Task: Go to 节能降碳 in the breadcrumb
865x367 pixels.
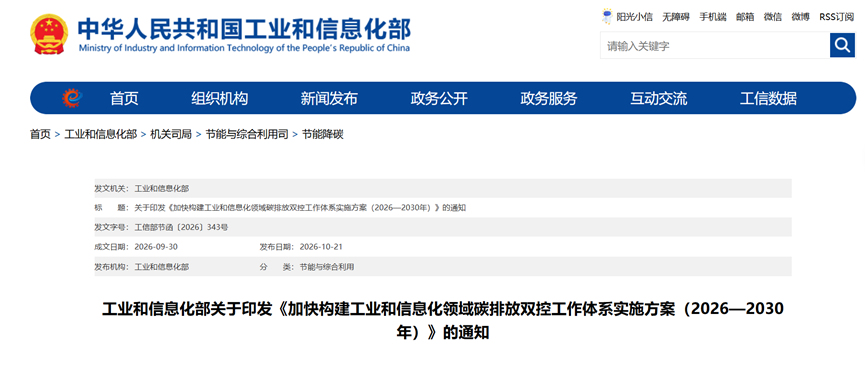Action: click(323, 134)
